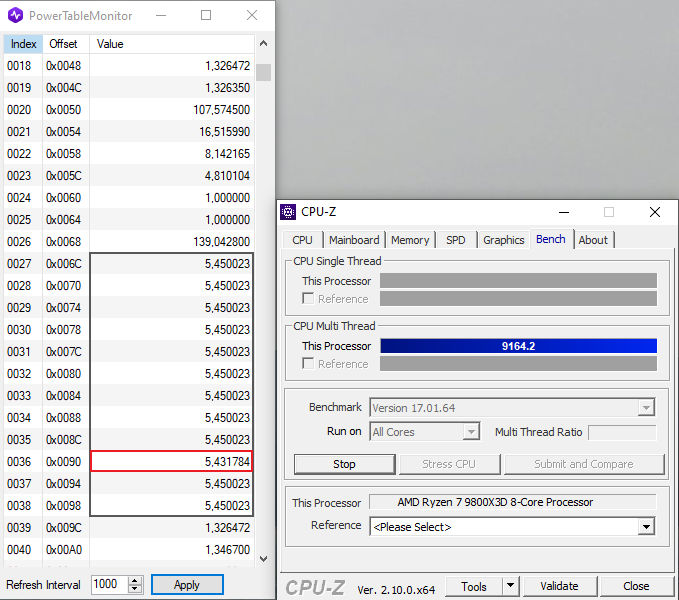Viewport: 679px width, 600px height.
Task: Decrease Refresh Interval with down stepper
Action: (x=135, y=589)
